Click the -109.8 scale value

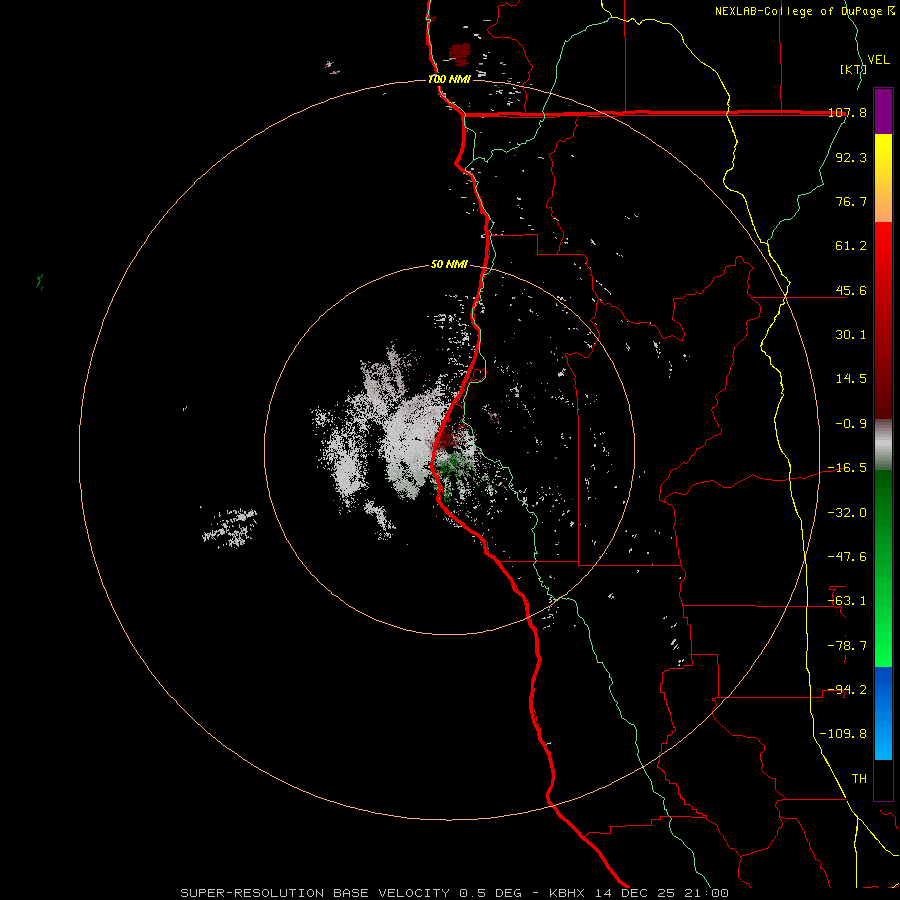[843, 734]
